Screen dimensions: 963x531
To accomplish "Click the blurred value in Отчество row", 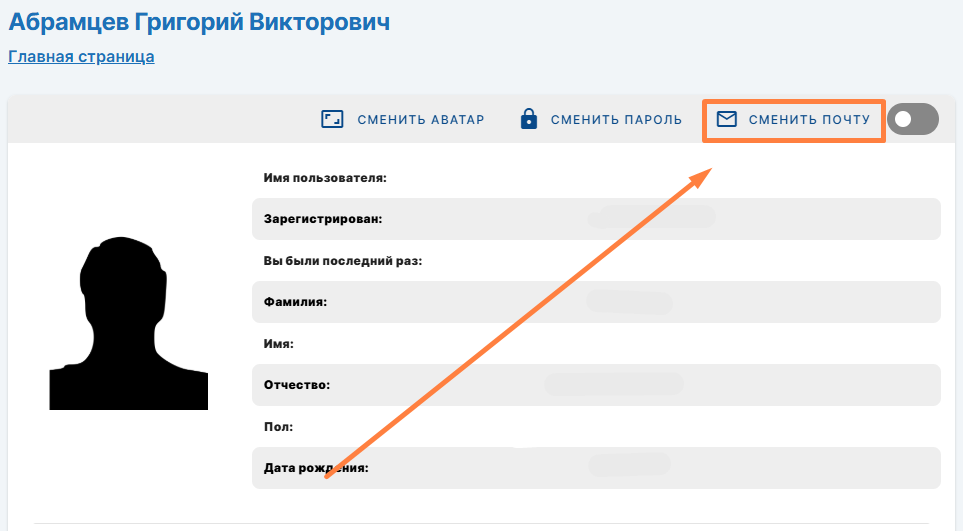I will (613, 384).
